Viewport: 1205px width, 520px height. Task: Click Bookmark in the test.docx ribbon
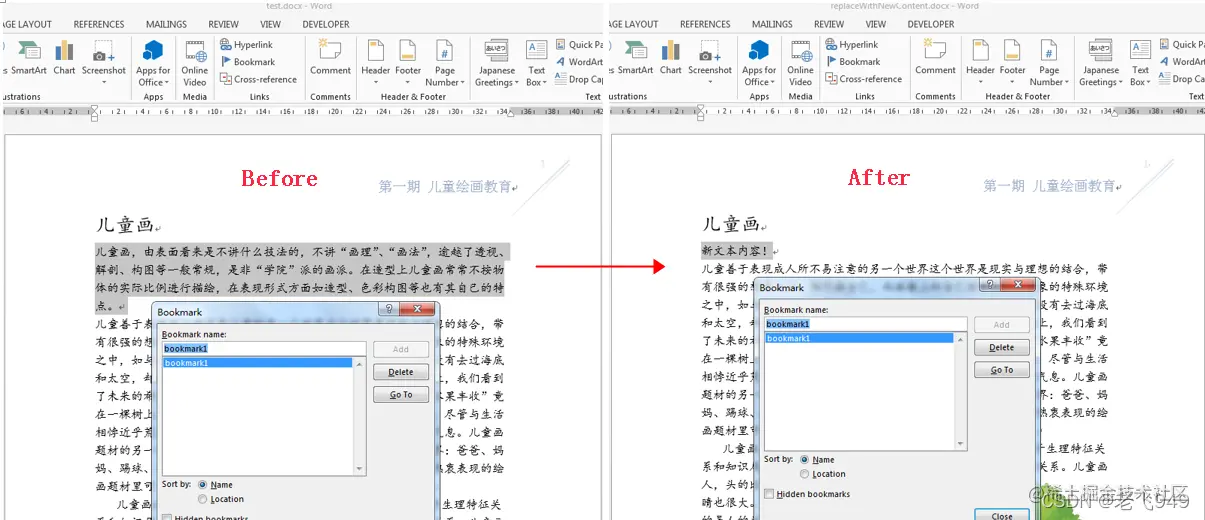pyautogui.click(x=247, y=62)
